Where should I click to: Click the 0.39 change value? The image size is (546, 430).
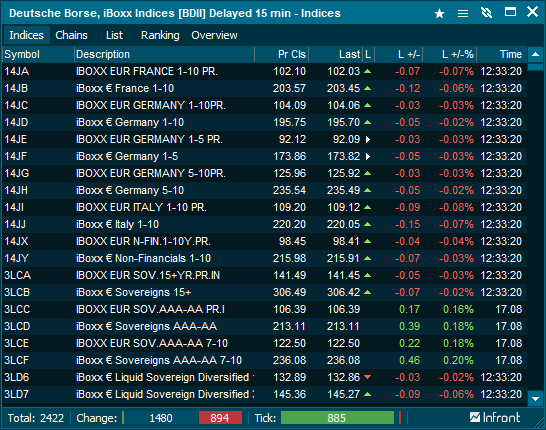[410, 327]
